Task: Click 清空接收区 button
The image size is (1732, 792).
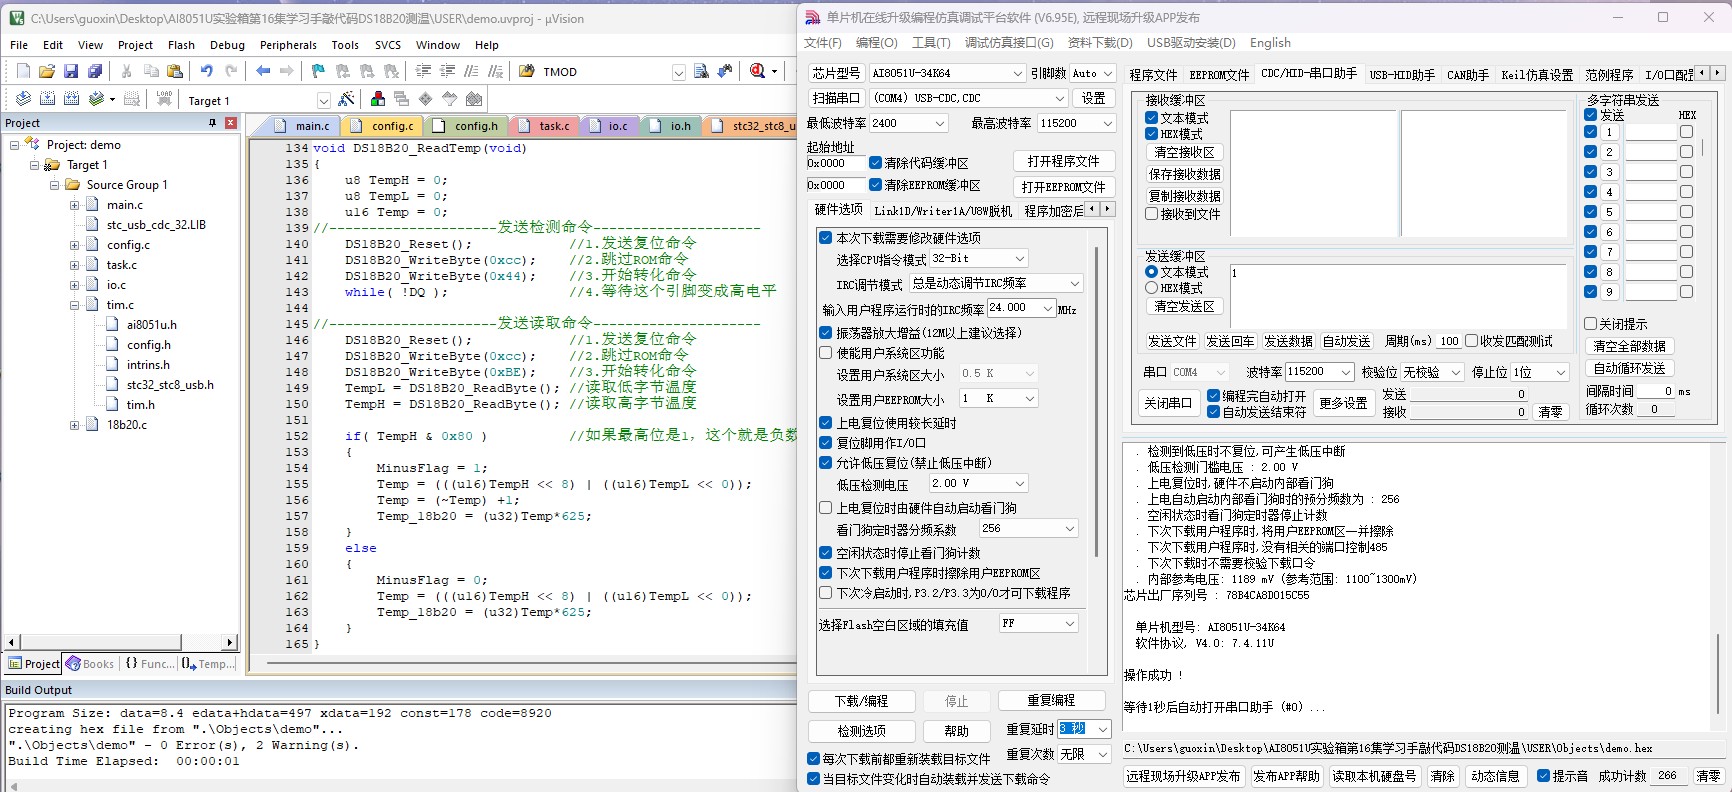Action: (1184, 152)
